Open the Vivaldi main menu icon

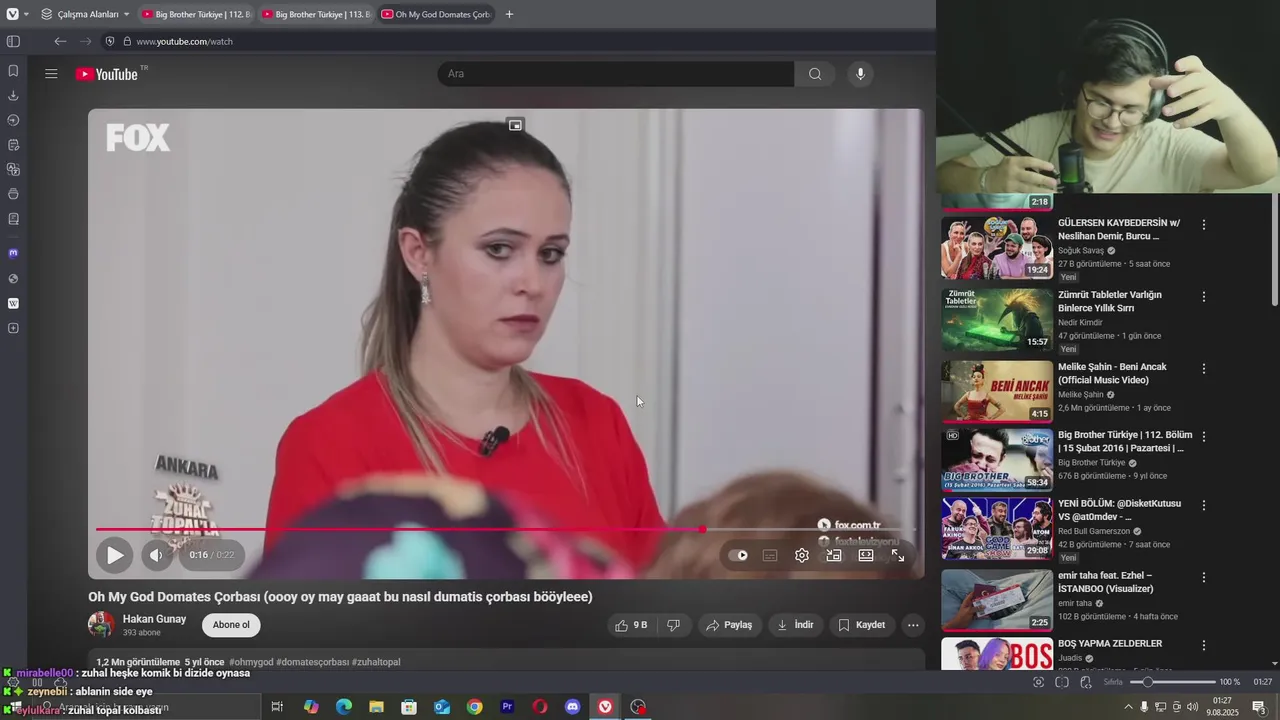click(x=12, y=14)
